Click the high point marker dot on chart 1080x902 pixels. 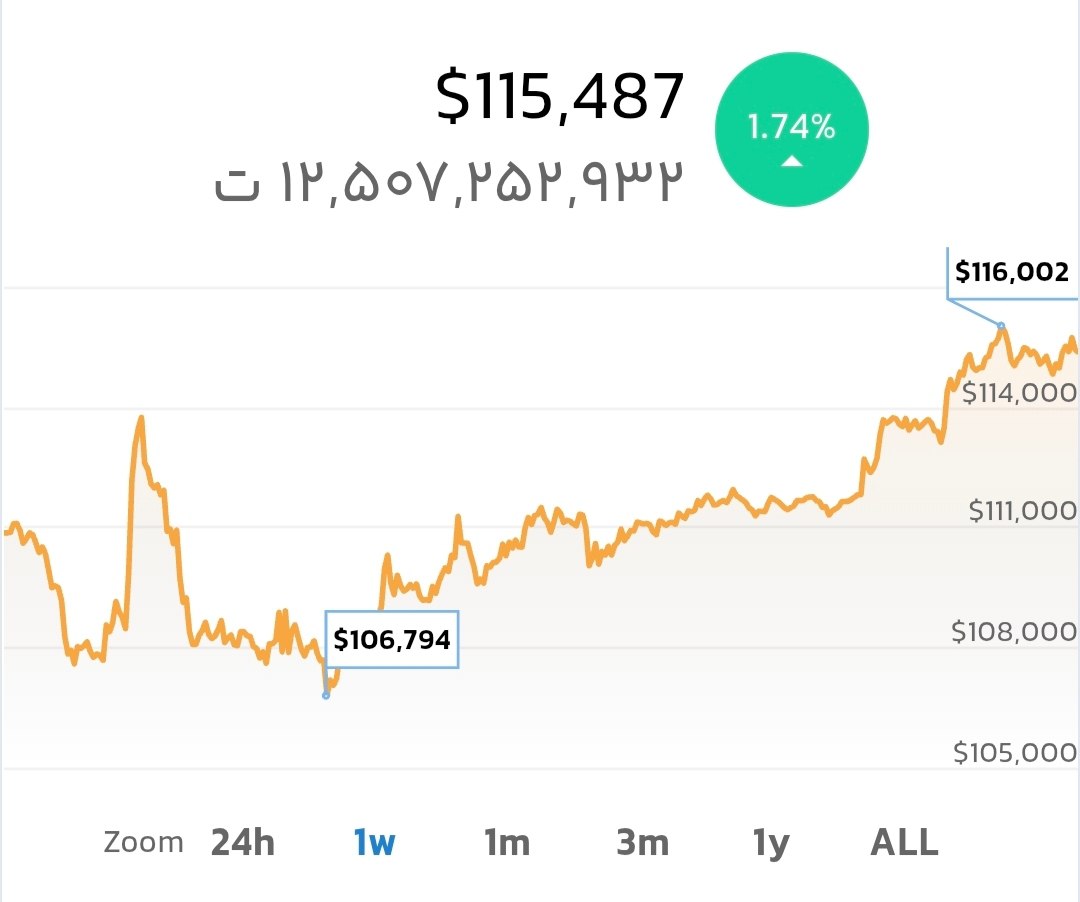point(1000,325)
